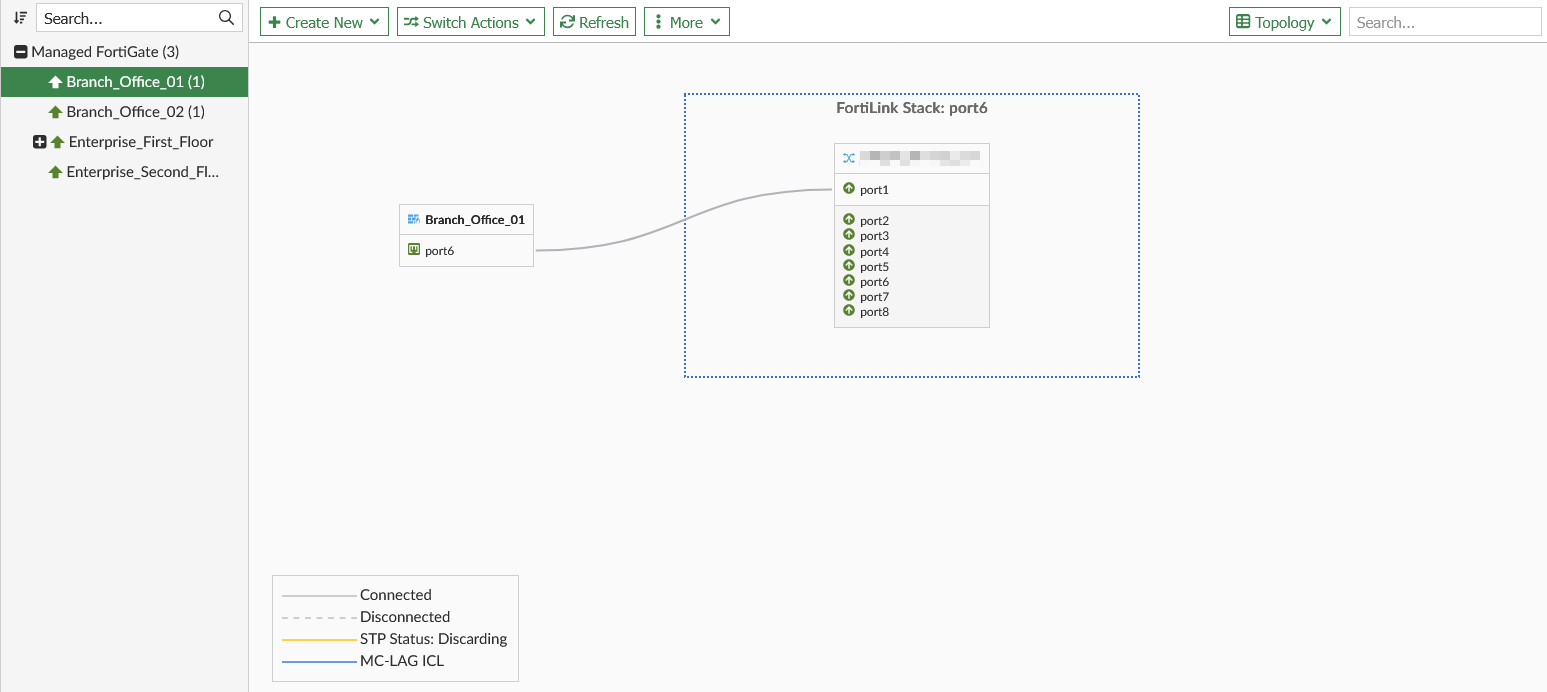Click the switch's port6 status icon

[849, 281]
